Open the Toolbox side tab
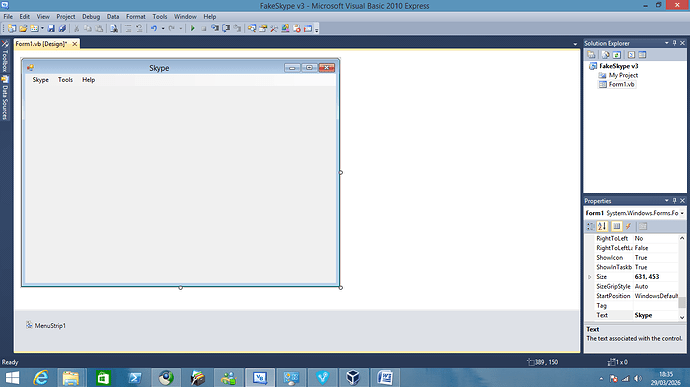This screenshot has height=387, width=690. pos(5,56)
